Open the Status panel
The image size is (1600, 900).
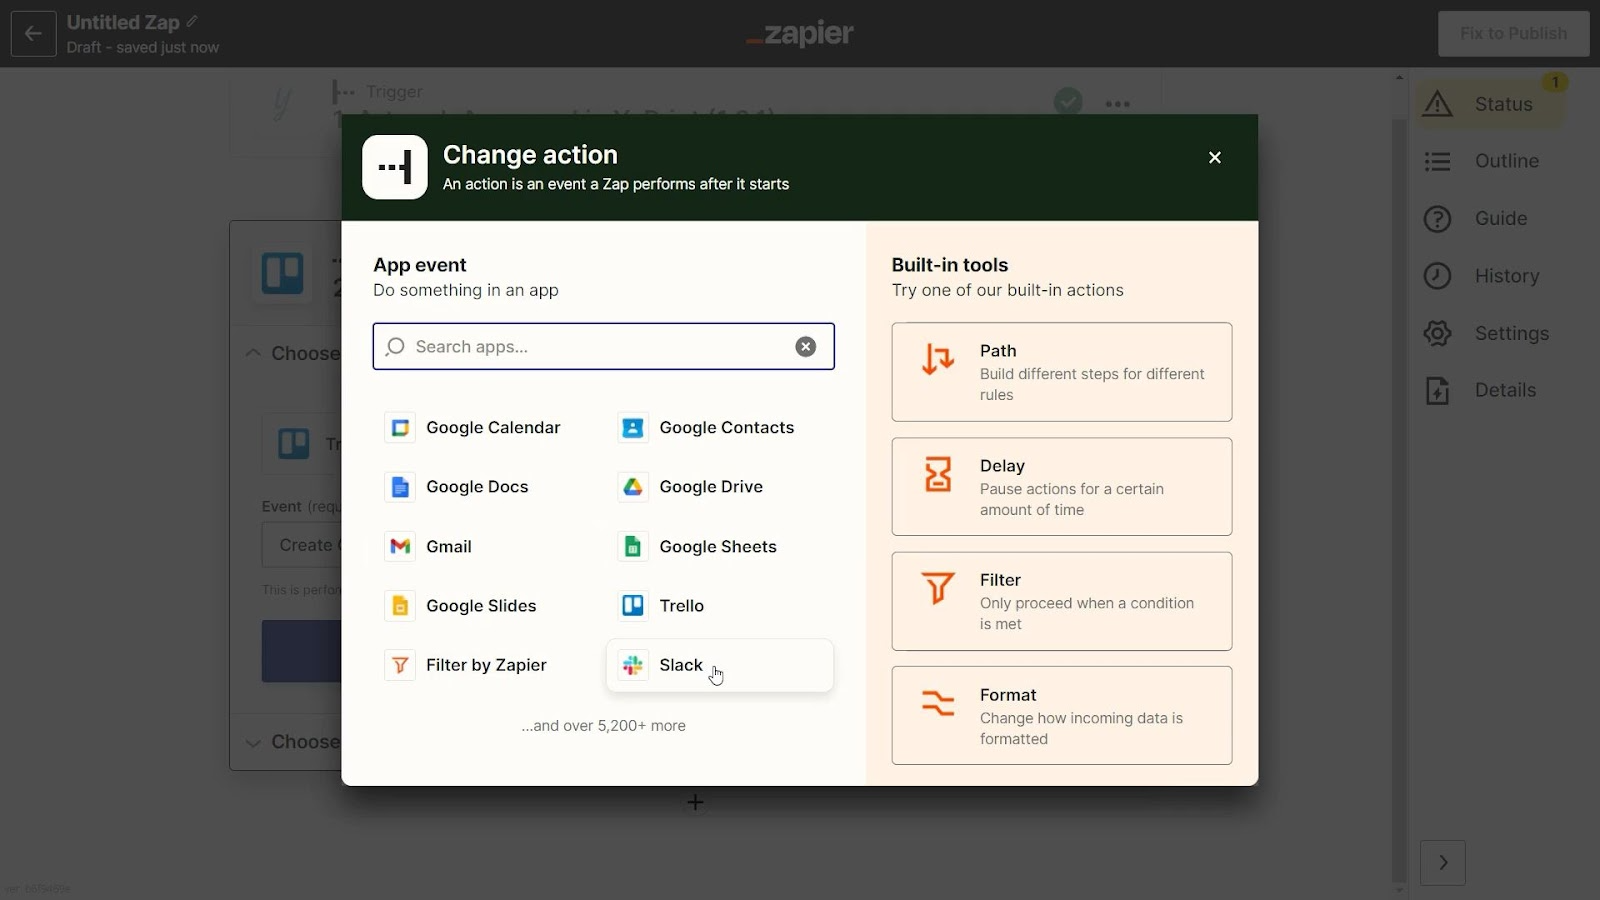[1490, 104]
